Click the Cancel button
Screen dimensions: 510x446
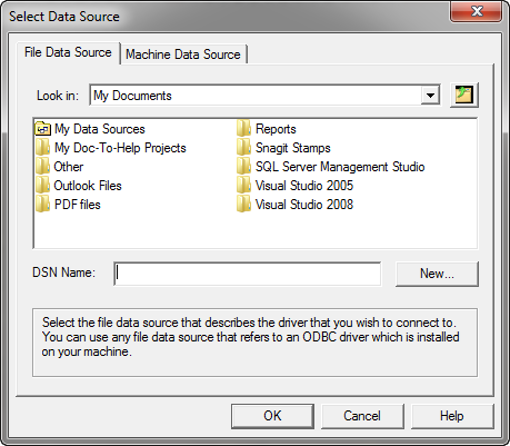pyautogui.click(x=362, y=416)
